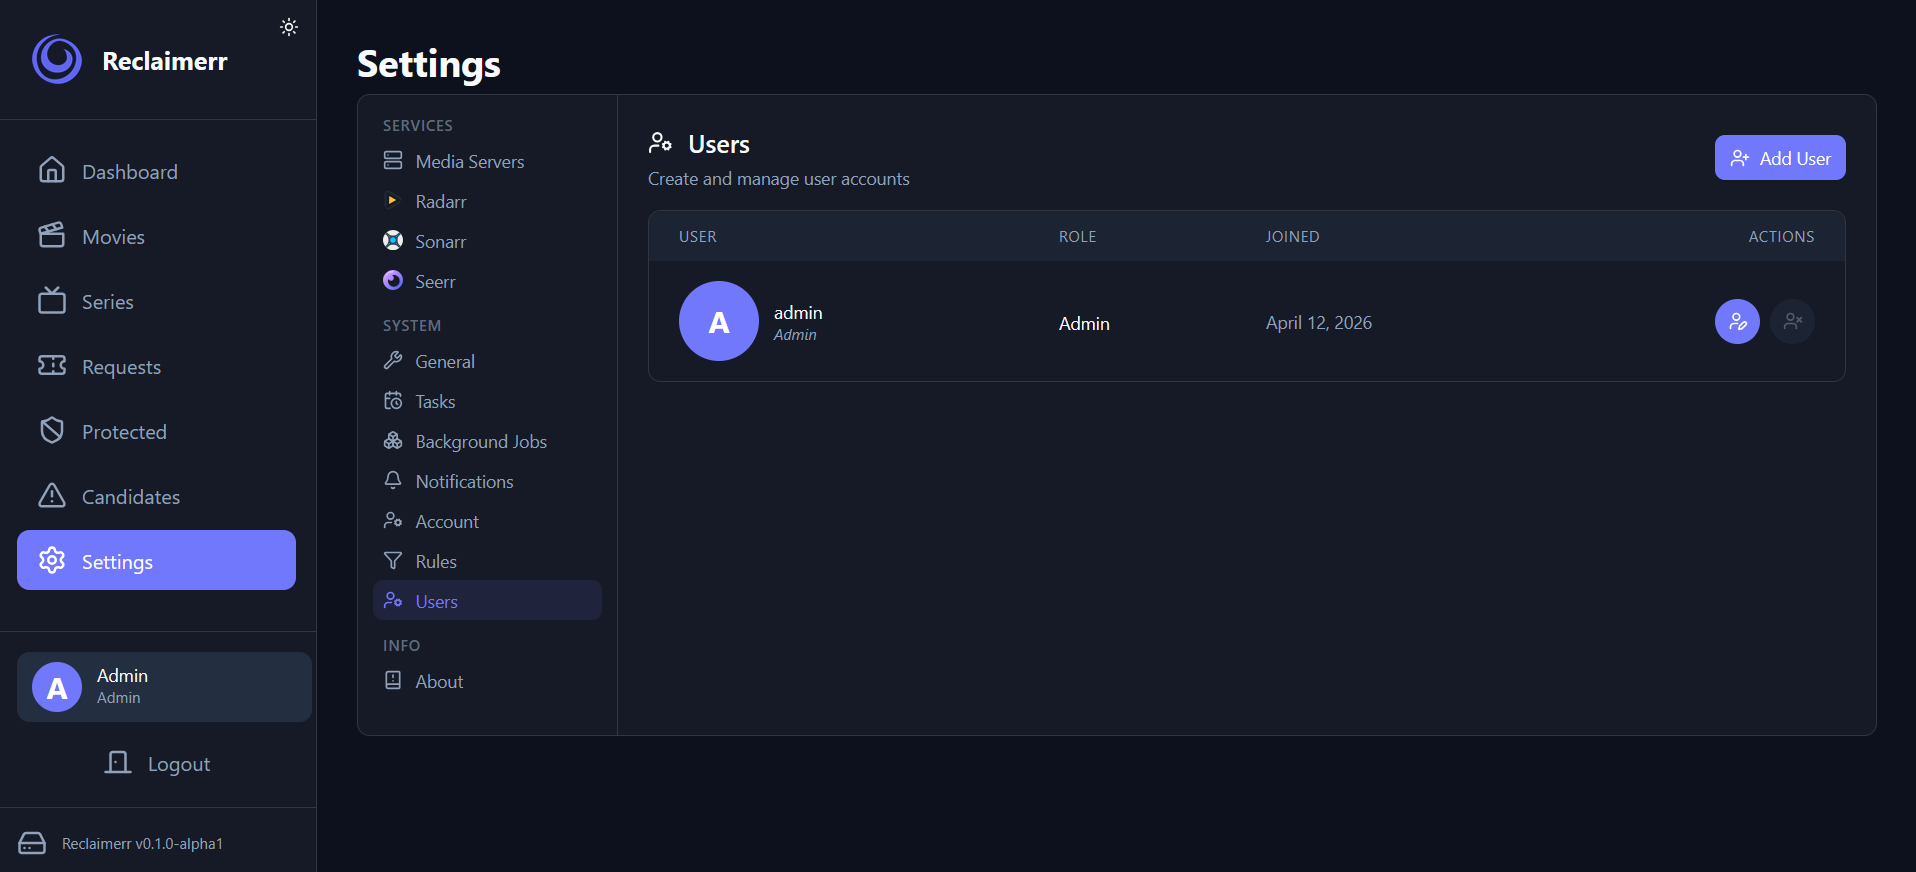
Task: Open Rules settings
Action: [x=487, y=561]
